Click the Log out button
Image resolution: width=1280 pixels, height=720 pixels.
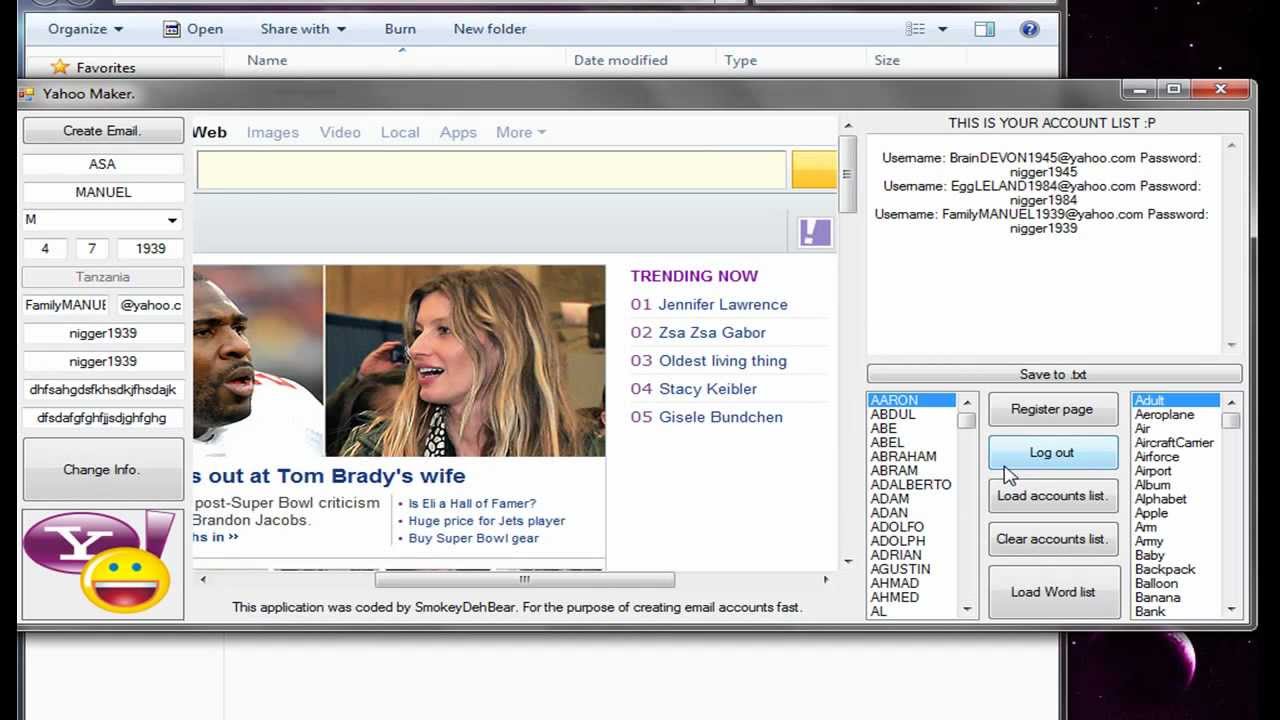pyautogui.click(x=1053, y=453)
